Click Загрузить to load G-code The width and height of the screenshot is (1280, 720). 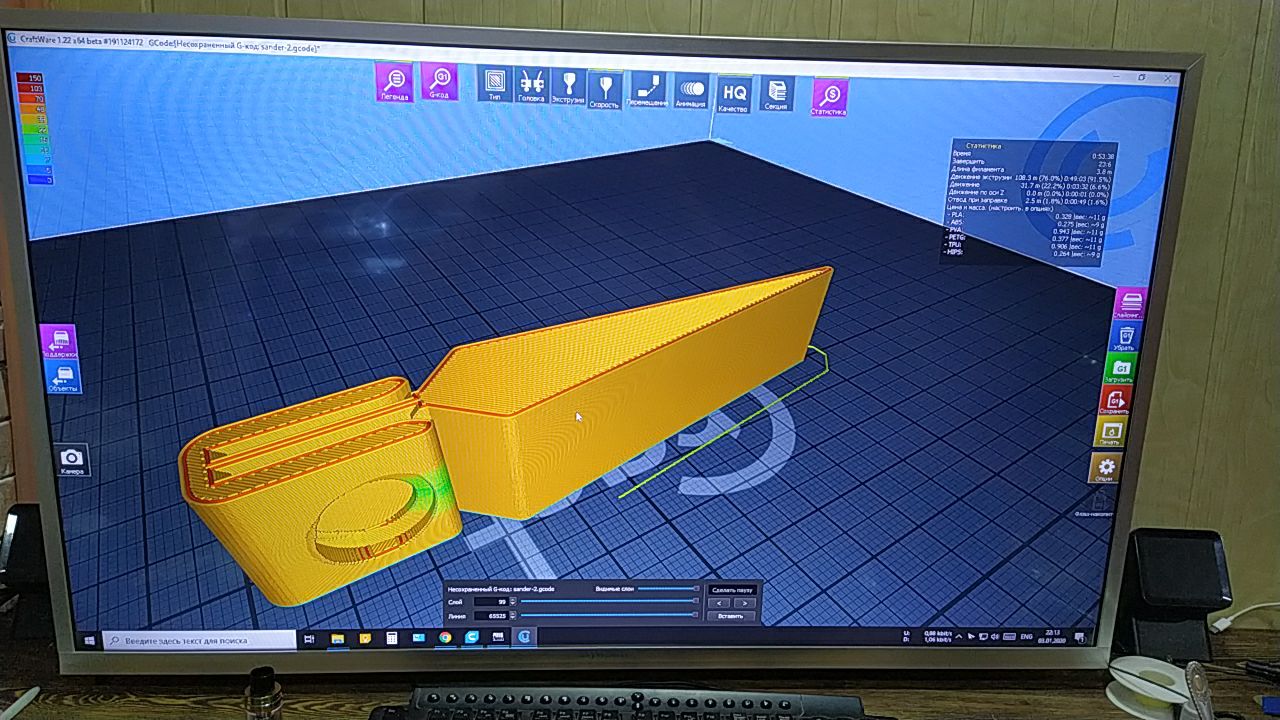[1119, 368]
